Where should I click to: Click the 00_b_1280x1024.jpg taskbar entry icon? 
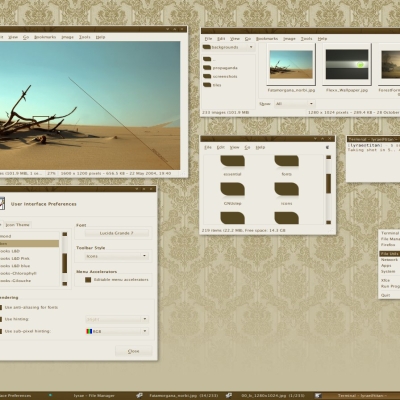point(229,396)
